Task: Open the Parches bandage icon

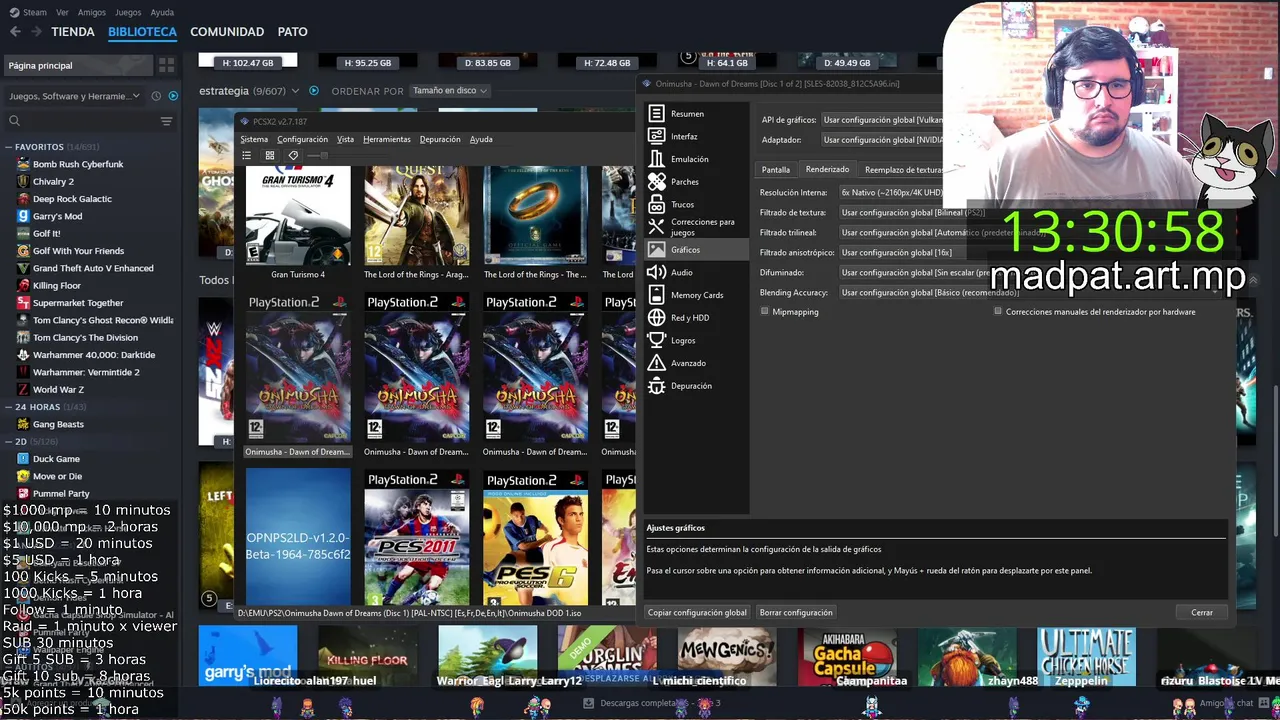Action: [x=656, y=182]
